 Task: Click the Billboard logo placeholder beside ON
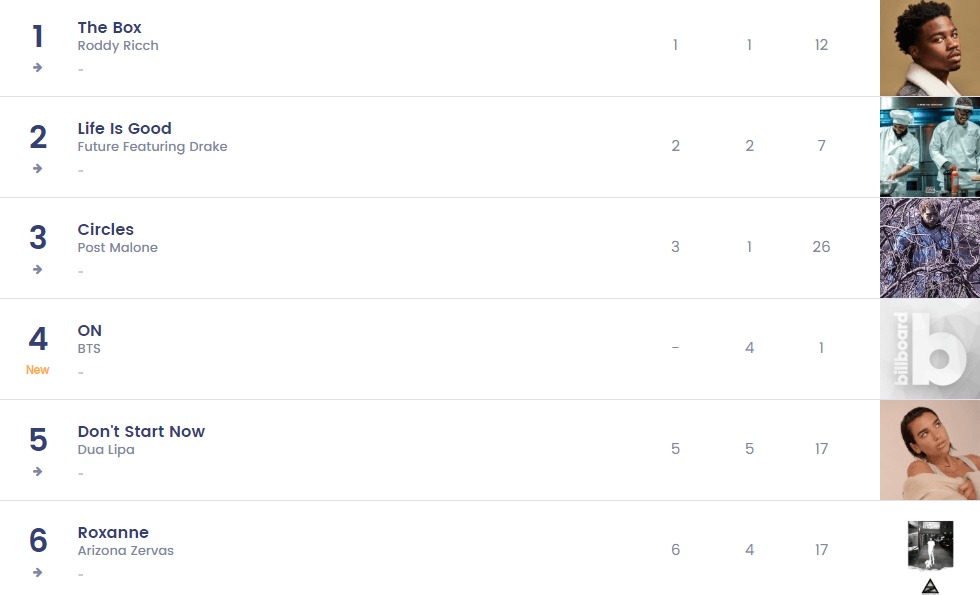930,349
